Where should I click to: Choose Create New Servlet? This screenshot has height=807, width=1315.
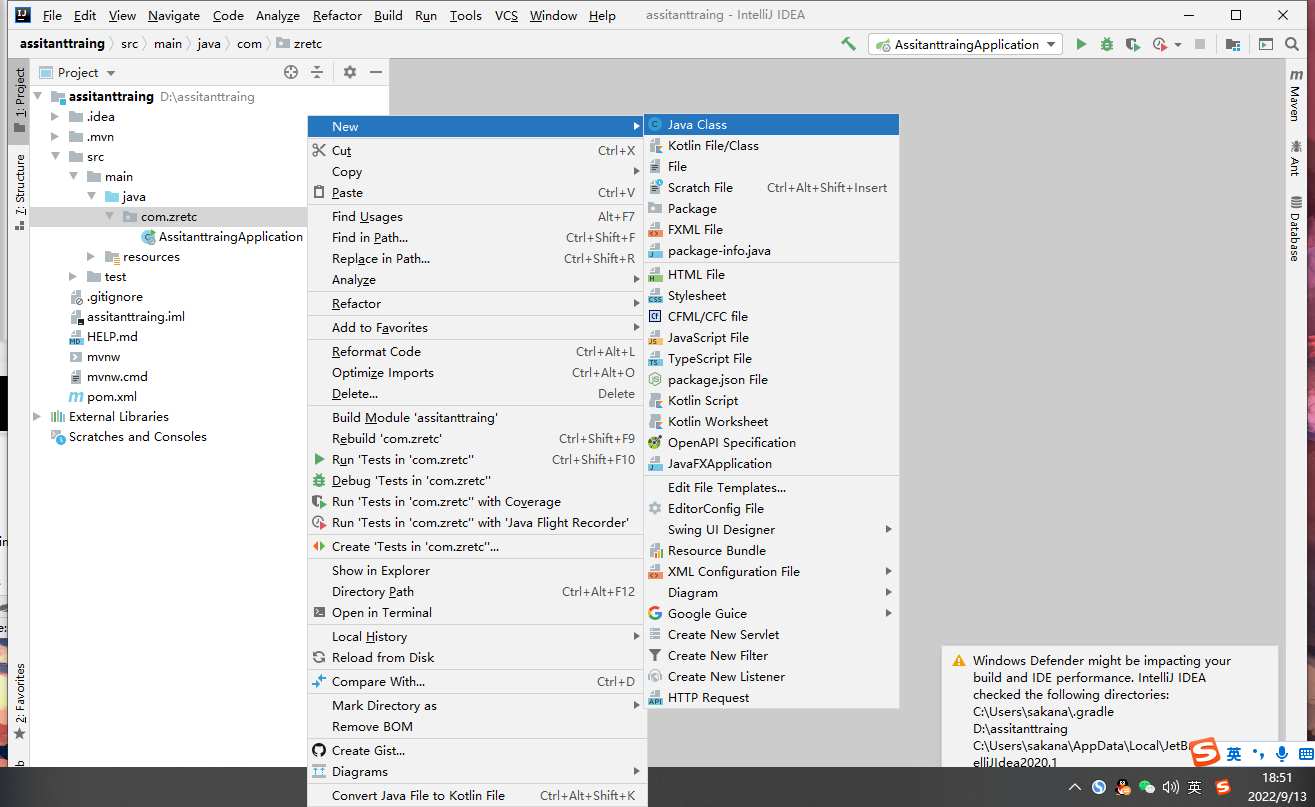coord(771,635)
